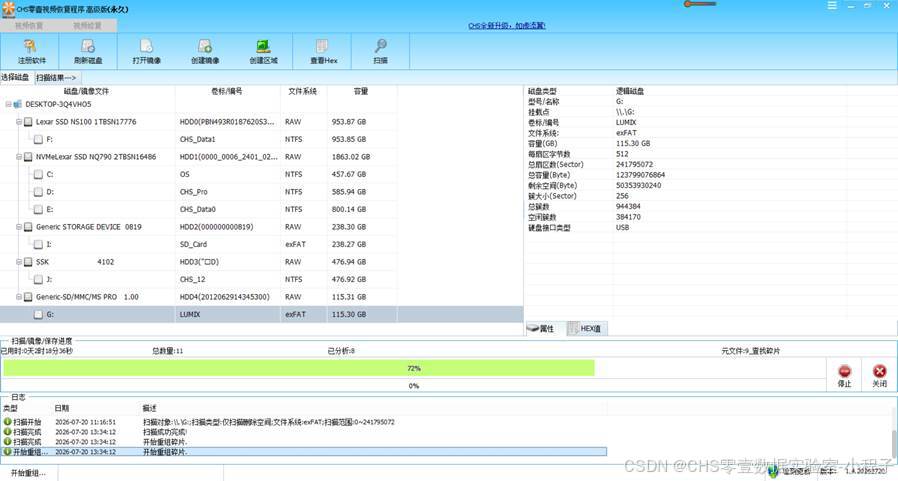898x481 pixels.
Task: Check the NVMeLexar SSD NQ790 checkbox
Action: coord(28,157)
